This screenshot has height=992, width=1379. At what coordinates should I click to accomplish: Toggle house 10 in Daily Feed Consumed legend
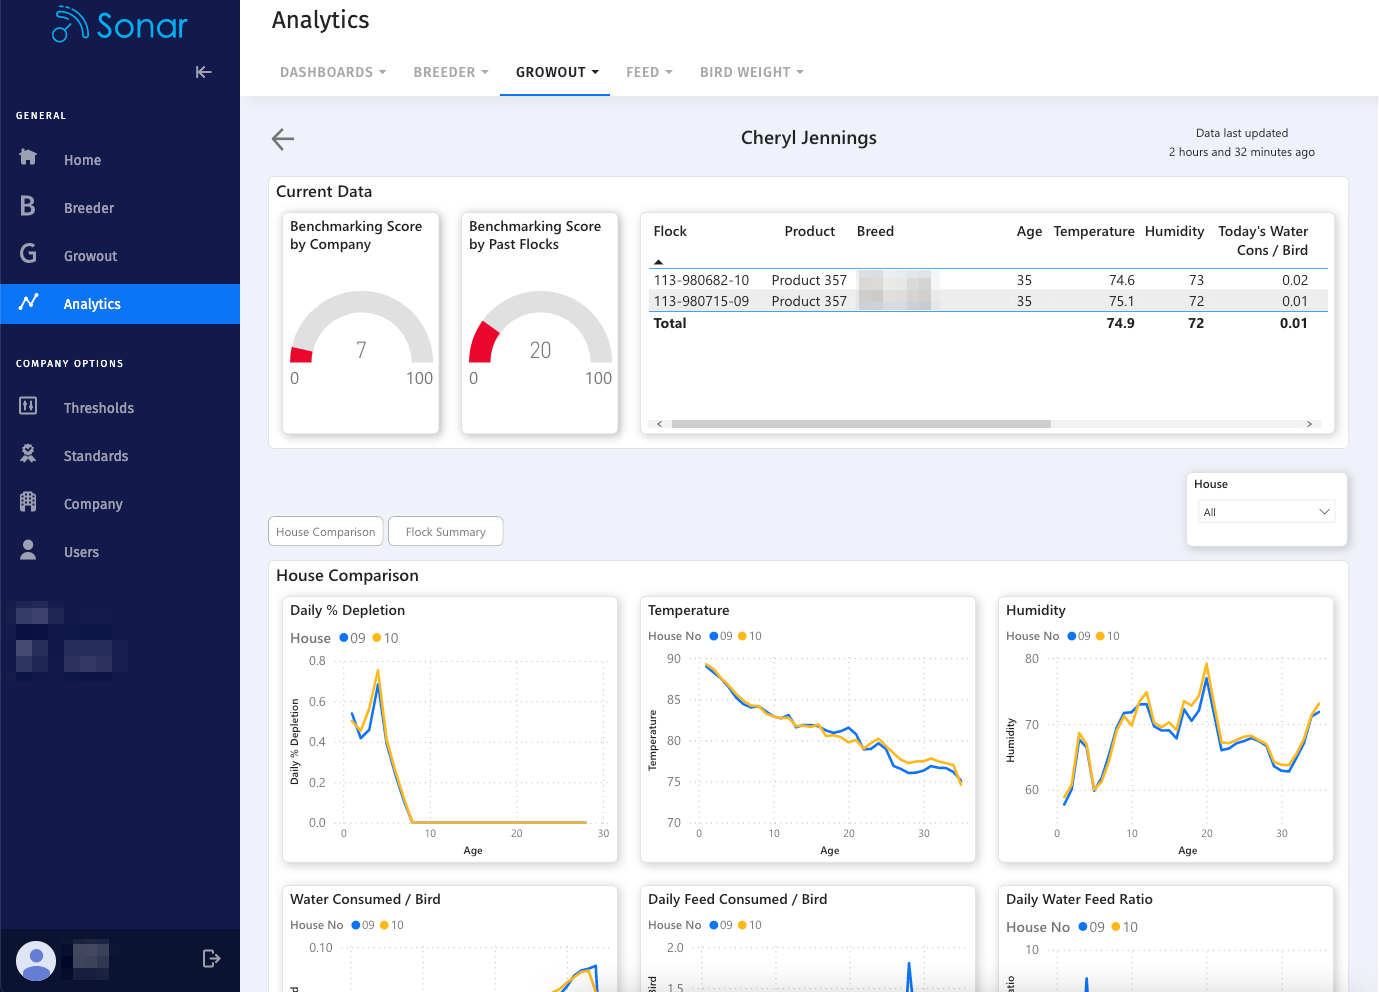tap(750, 925)
